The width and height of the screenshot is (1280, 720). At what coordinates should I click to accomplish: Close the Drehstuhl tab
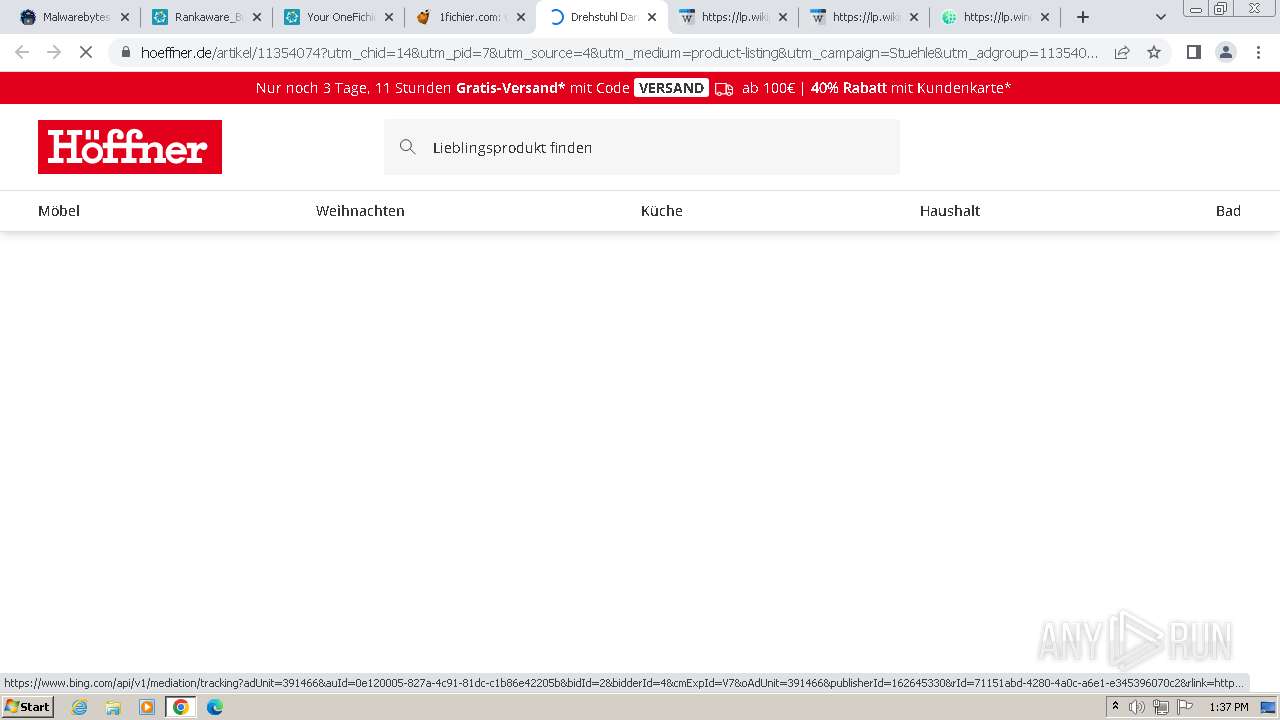(x=652, y=17)
